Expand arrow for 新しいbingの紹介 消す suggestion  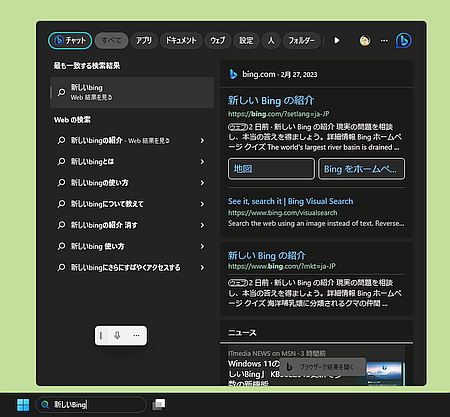pyautogui.click(x=202, y=225)
